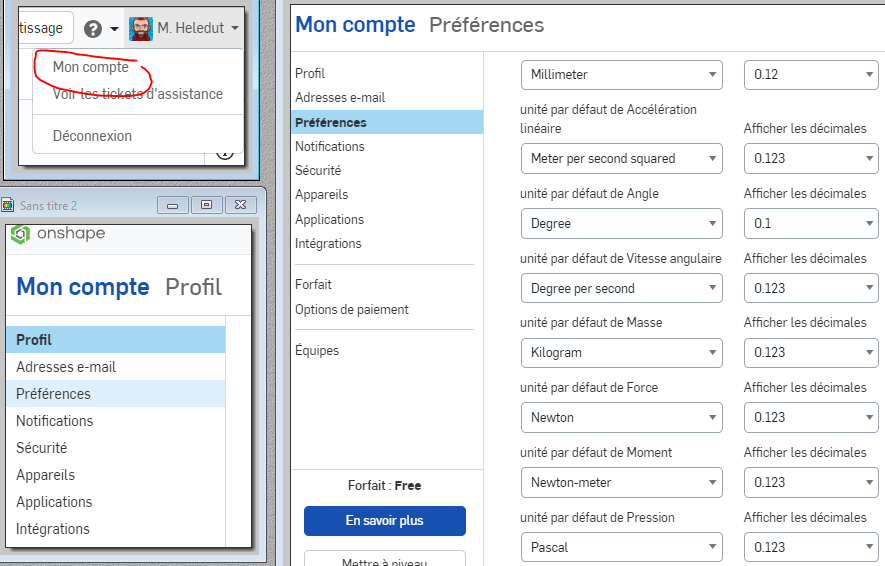Open the Pascal pressure unit dropdown
Image resolution: width=885 pixels, height=566 pixels.
point(621,547)
